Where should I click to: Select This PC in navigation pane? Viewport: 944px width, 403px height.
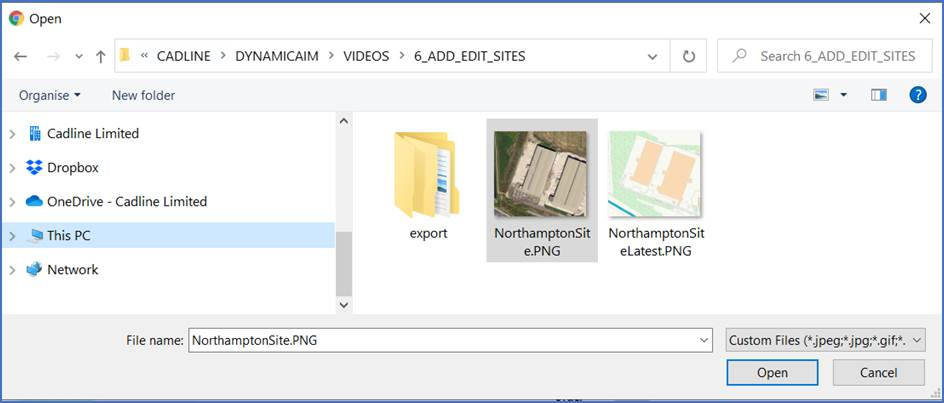69,236
